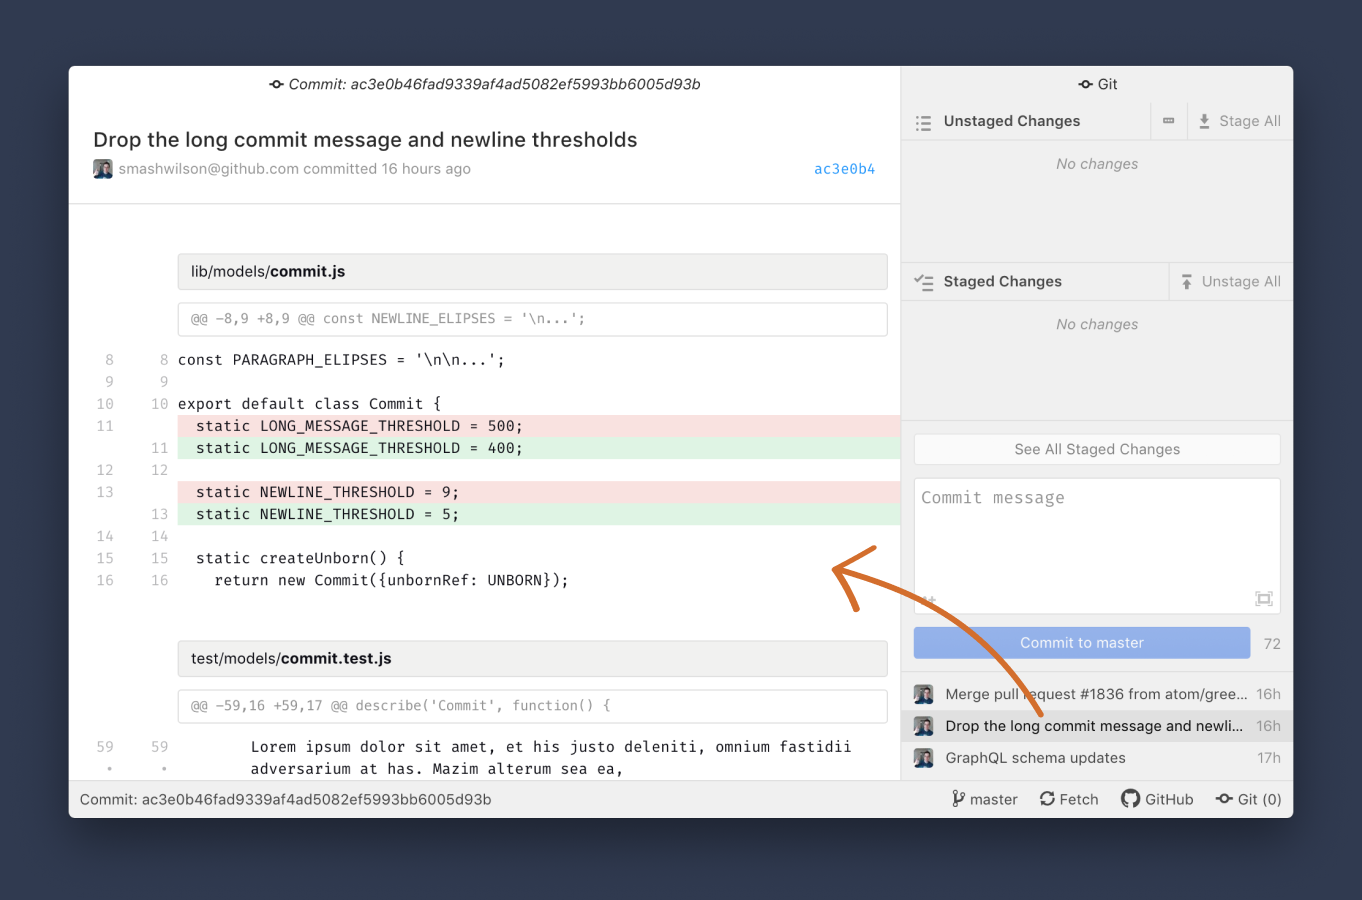1362x900 pixels.
Task: Click the unstaged changes list icon
Action: coord(924,121)
